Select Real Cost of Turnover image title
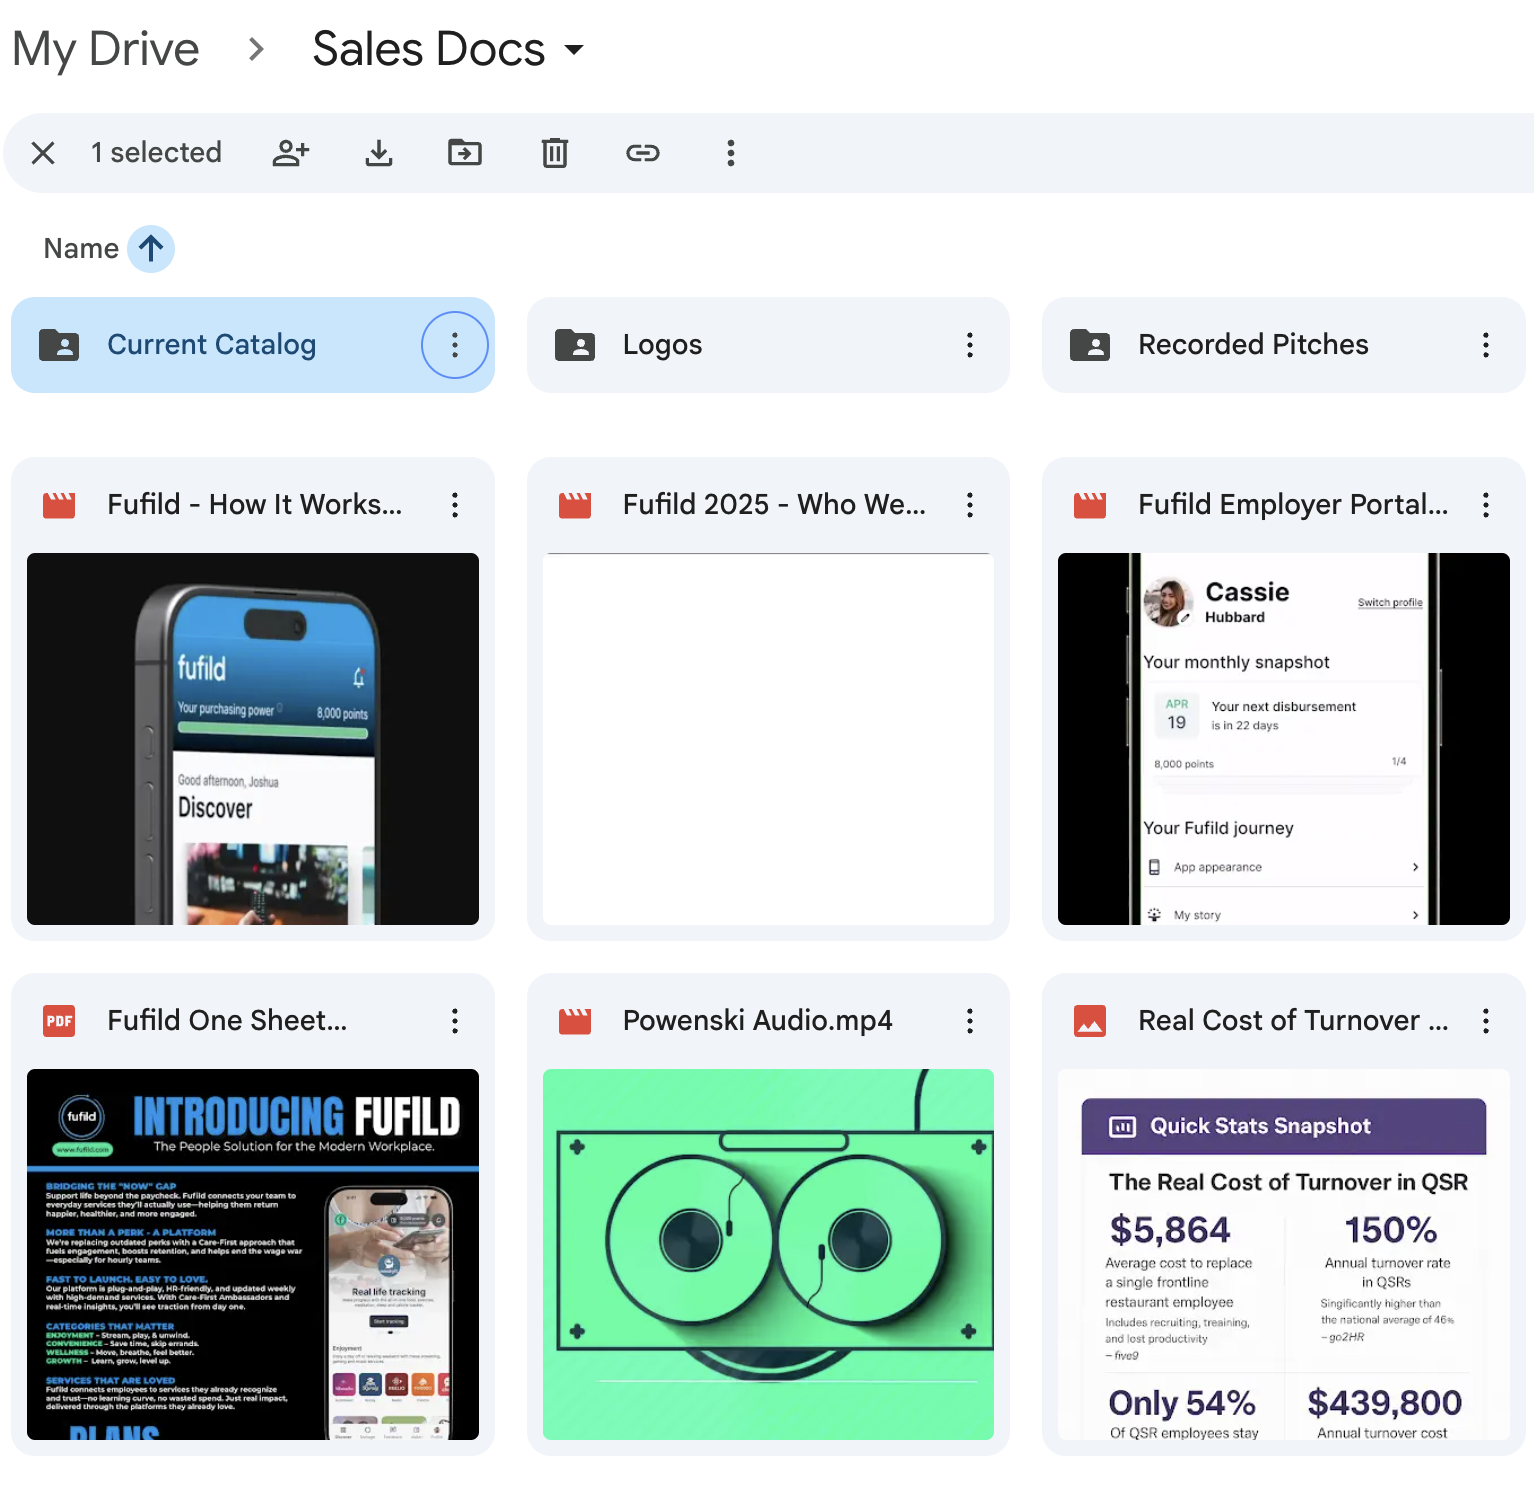 (x=1293, y=1021)
